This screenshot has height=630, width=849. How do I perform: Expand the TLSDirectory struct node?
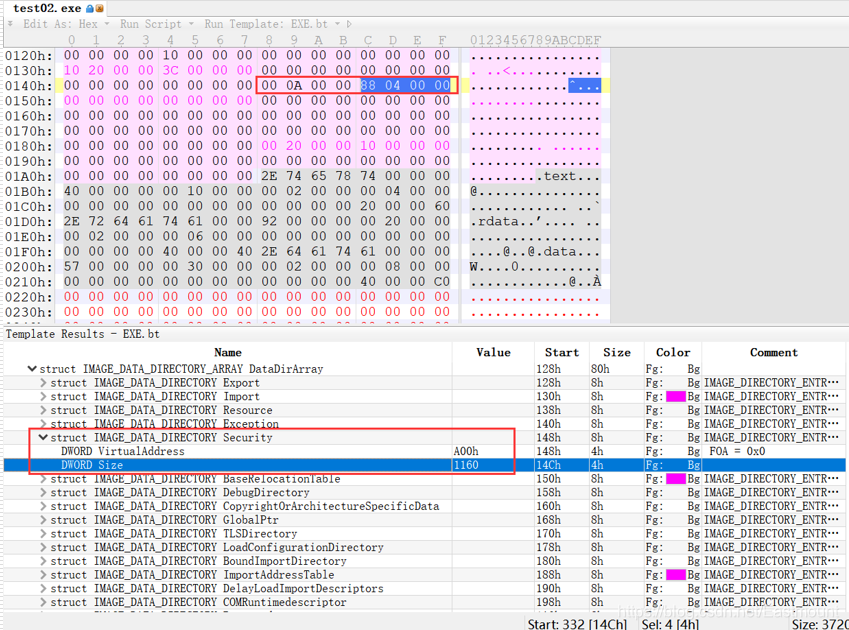coord(43,534)
